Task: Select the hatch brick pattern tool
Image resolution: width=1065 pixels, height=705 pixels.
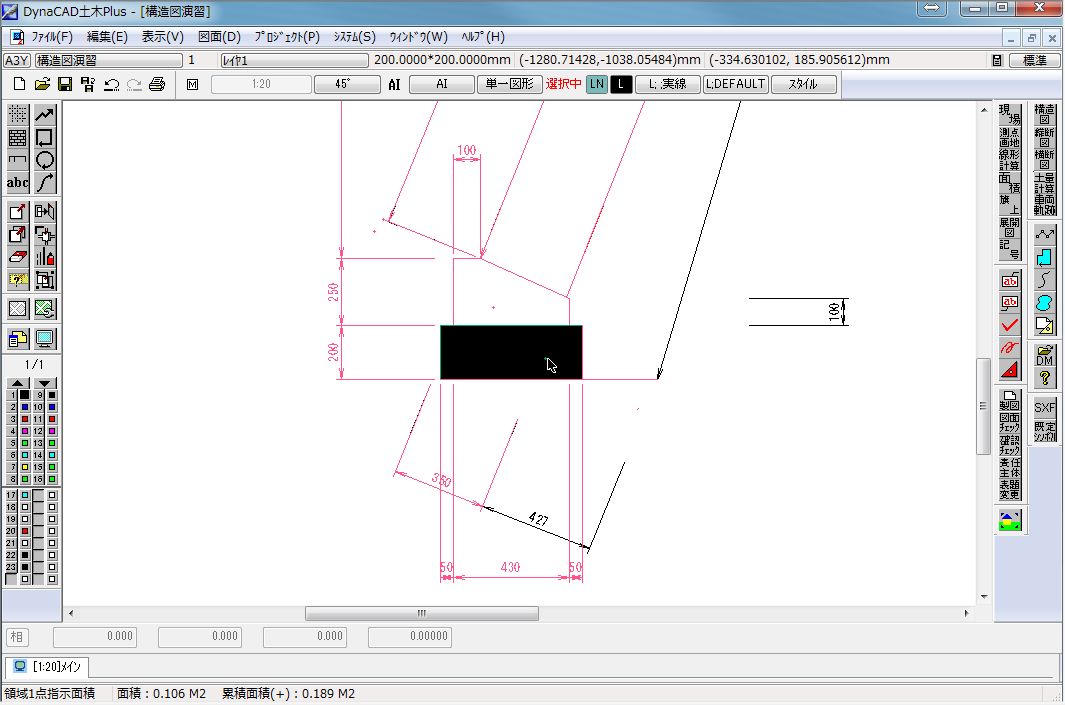Action: coord(18,138)
